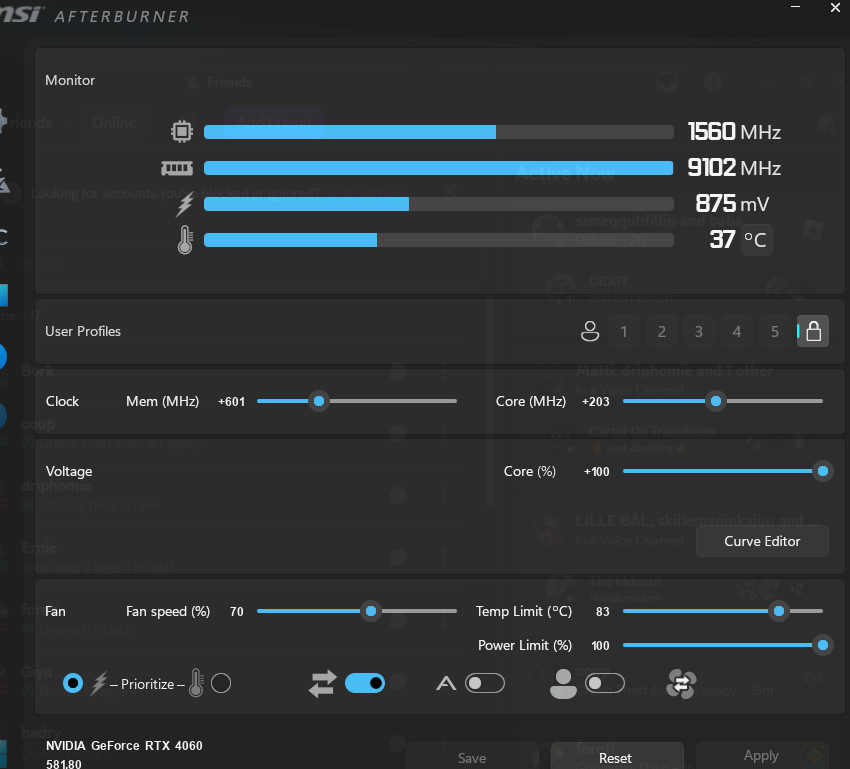Minimize the Afterburner window
Viewport: 850px width, 769px height.
795,7
